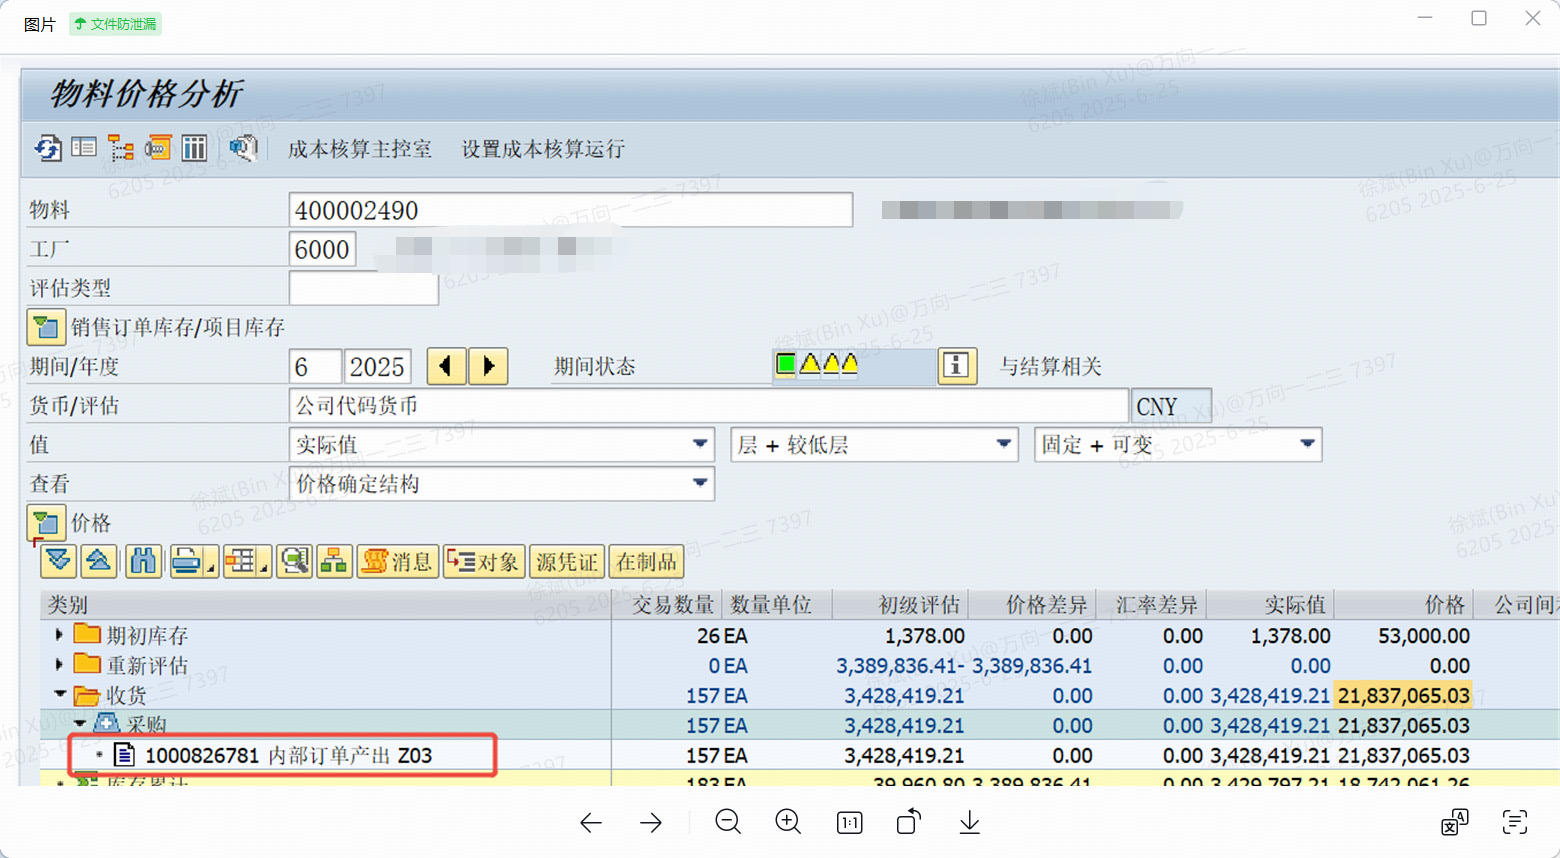Viewport: 1560px width, 858px height.
Task: Zoom in the image viewer
Action: click(788, 822)
